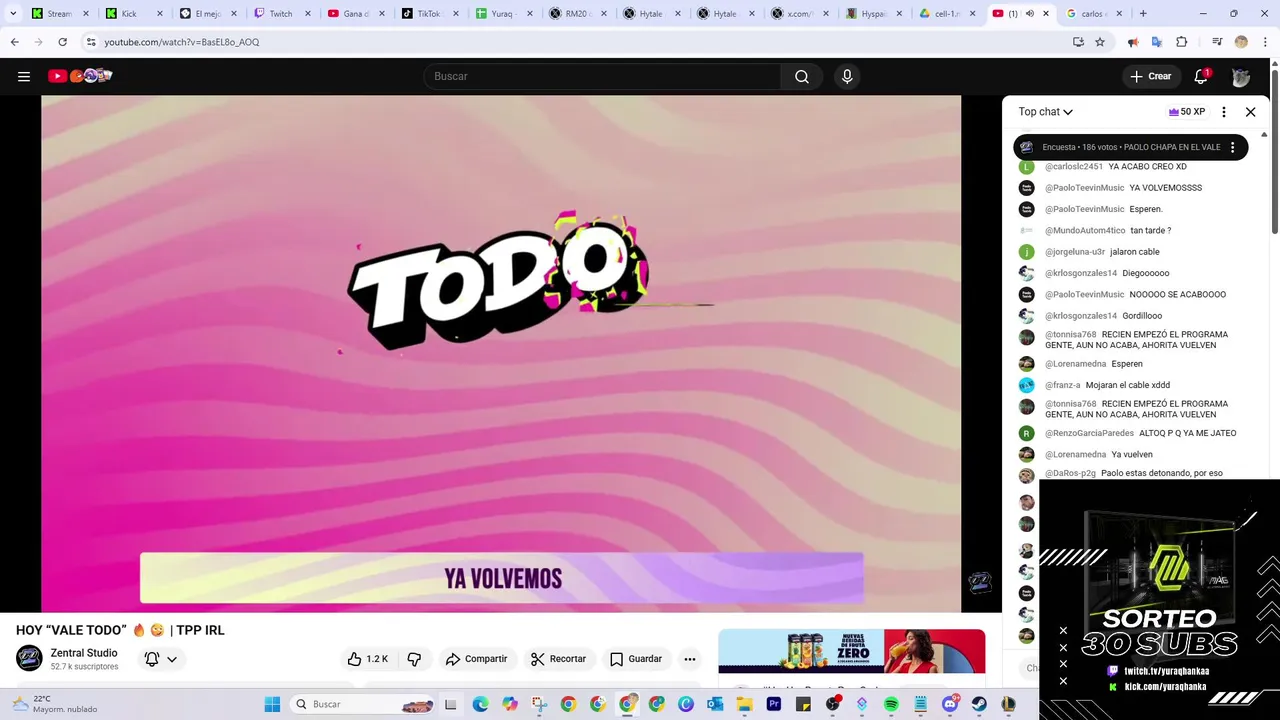Image resolution: width=1280 pixels, height=720 pixels.
Task: Open the Chrome profile avatar
Action: [x=1241, y=42]
